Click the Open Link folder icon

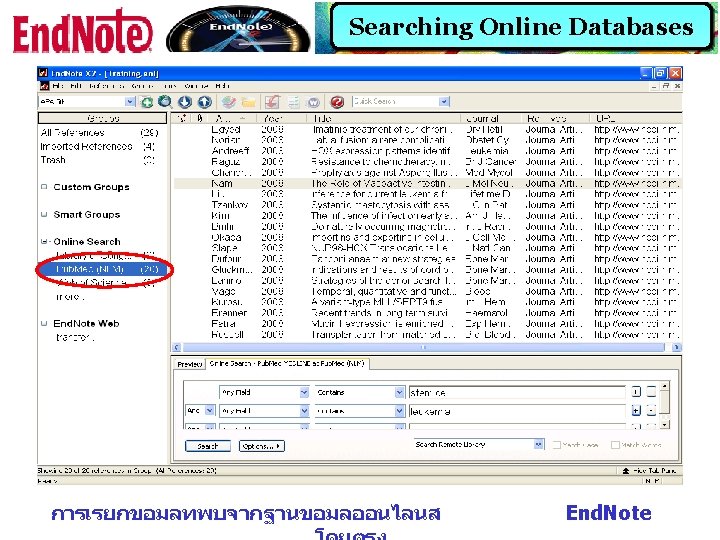pyautogui.click(x=248, y=102)
